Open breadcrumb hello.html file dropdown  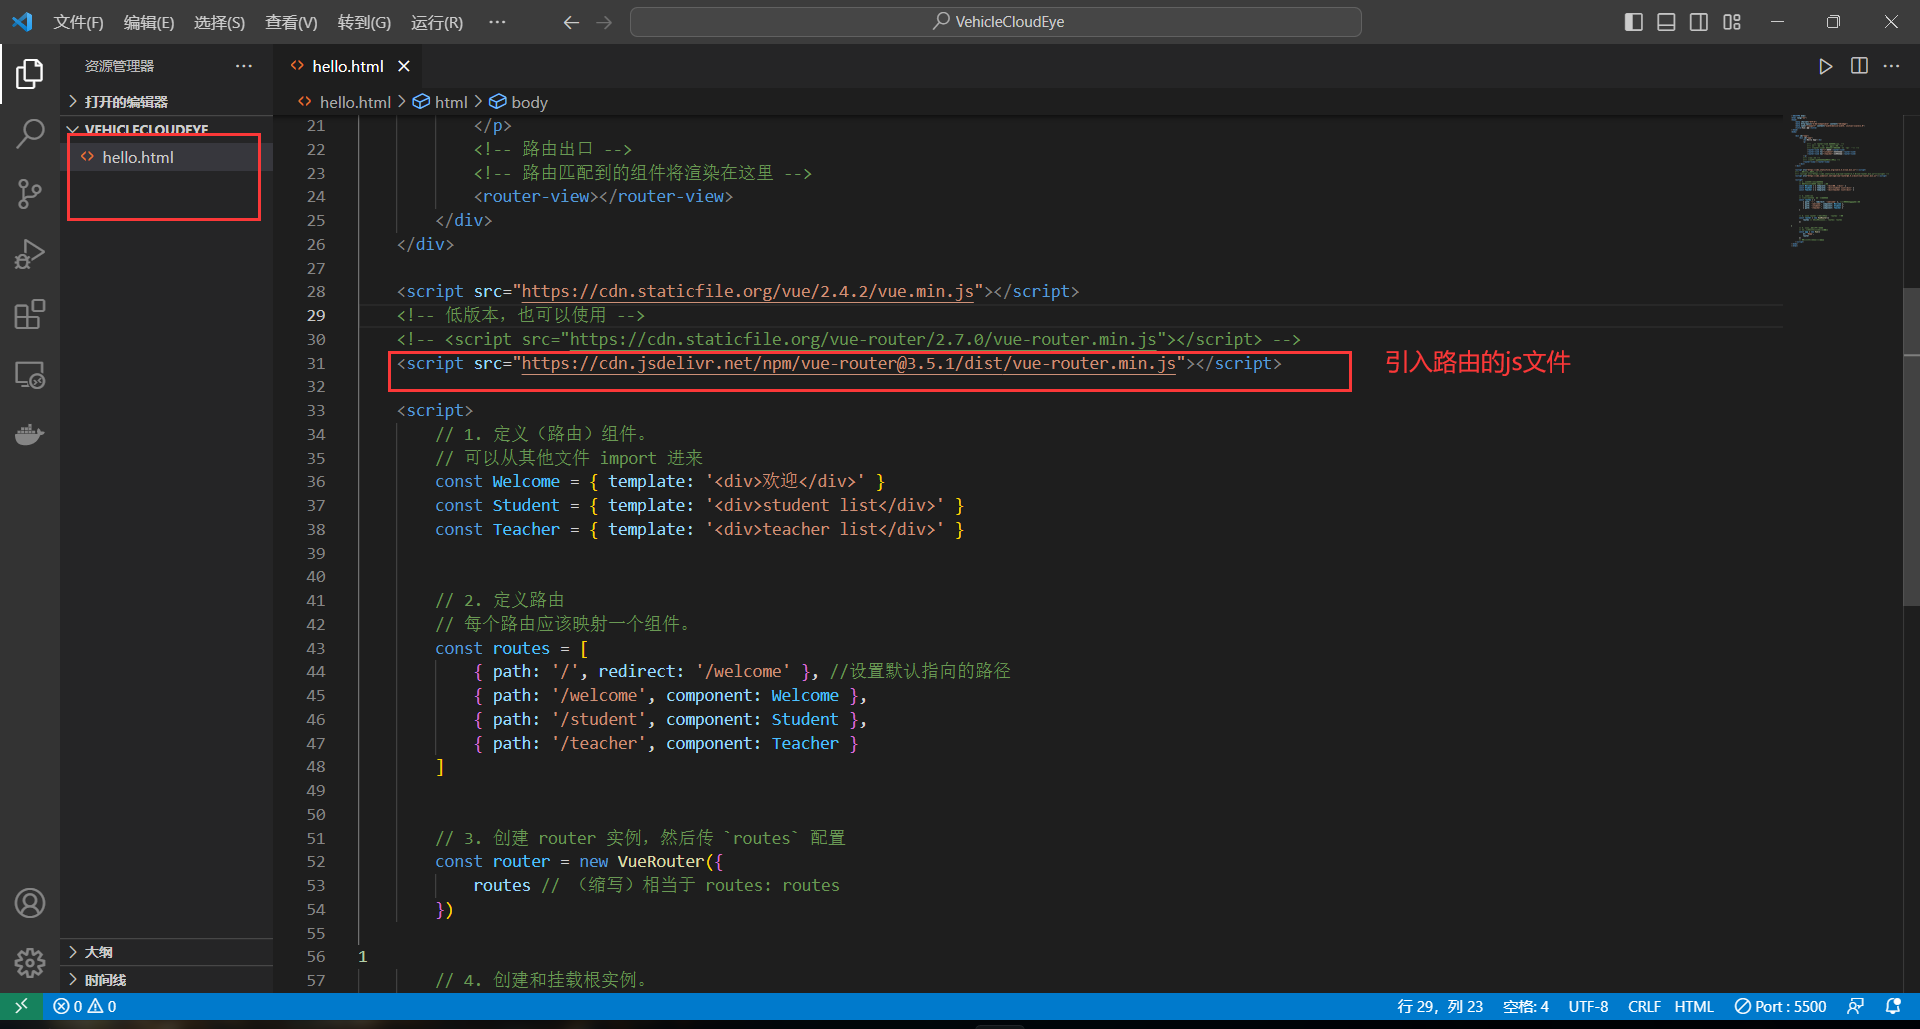[x=345, y=102]
